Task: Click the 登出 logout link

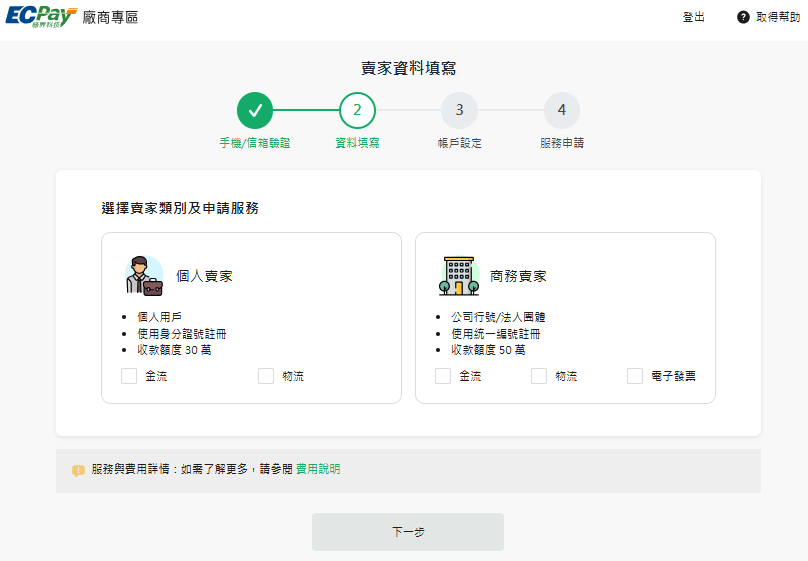Action: coord(693,17)
